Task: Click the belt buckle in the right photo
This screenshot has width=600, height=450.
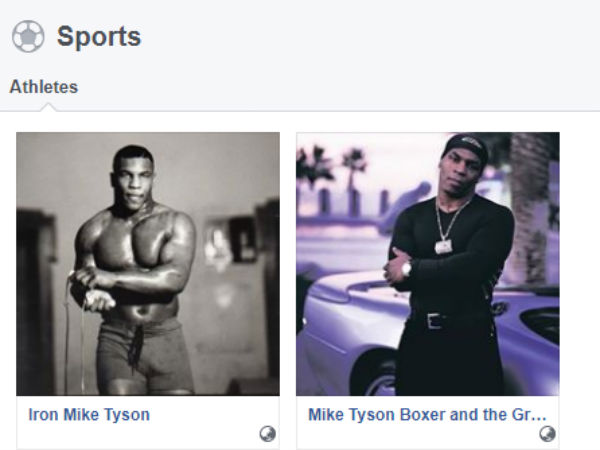Action: pyautogui.click(x=432, y=320)
